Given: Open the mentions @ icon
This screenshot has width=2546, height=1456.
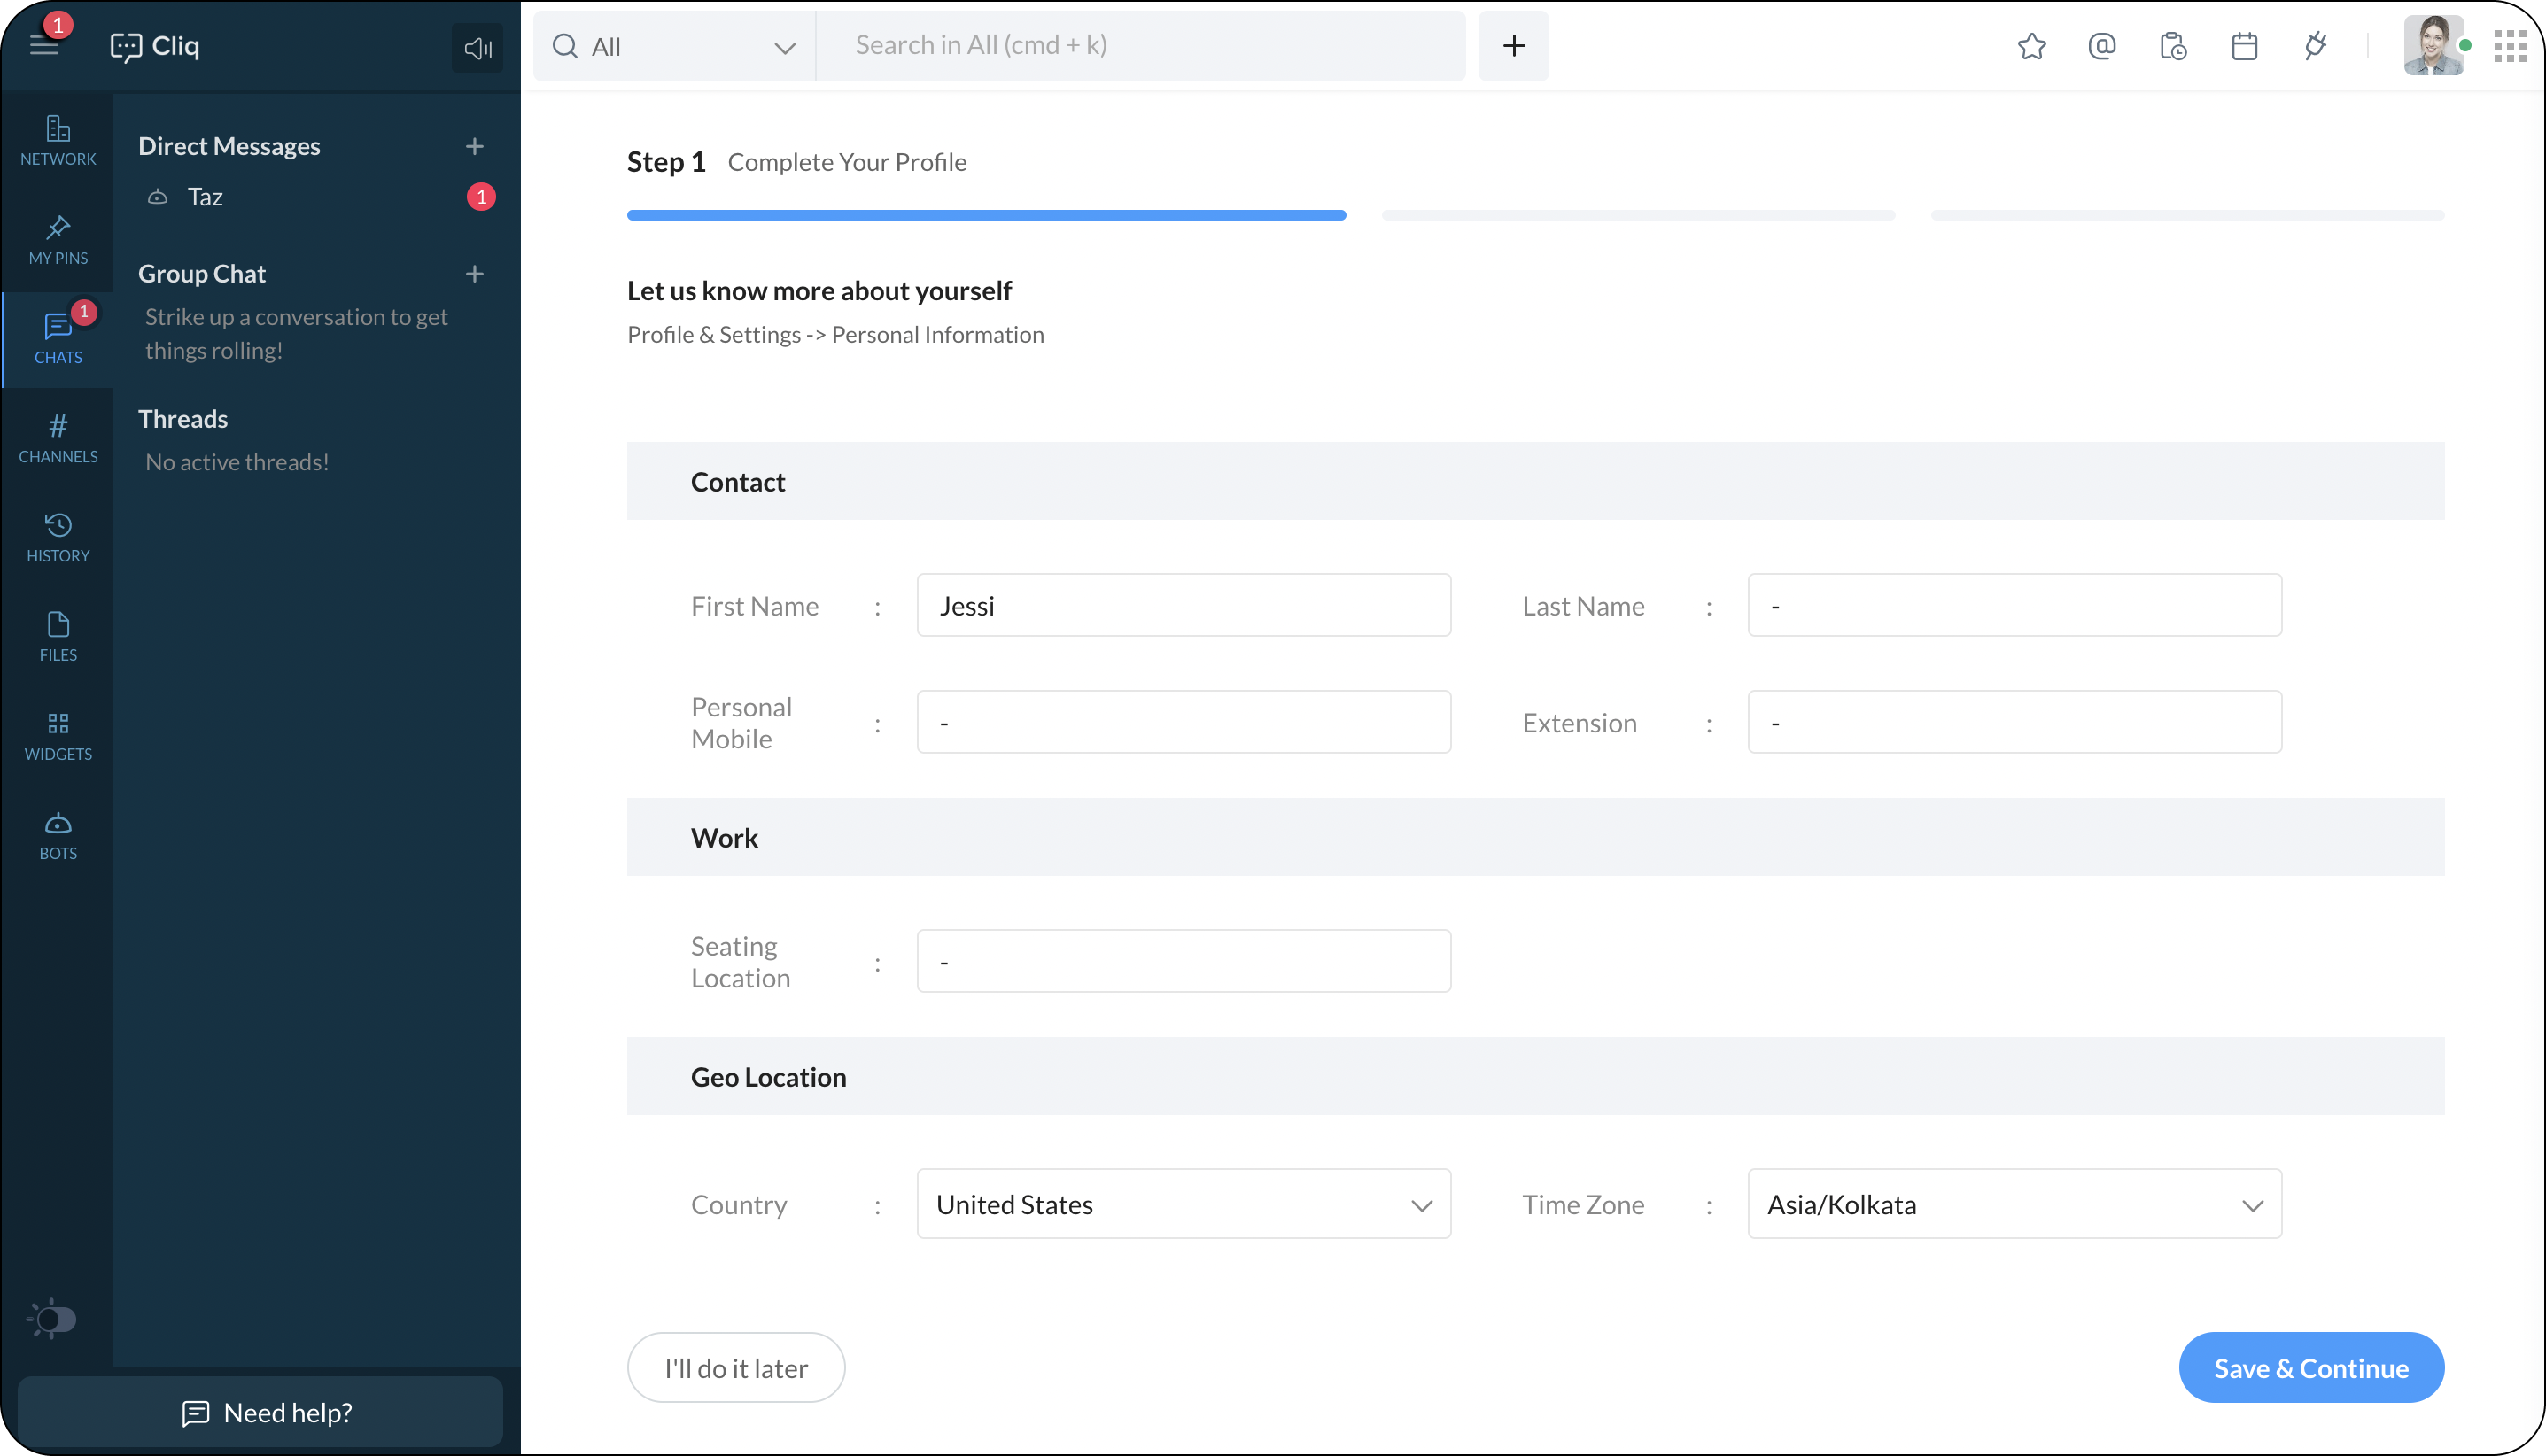Looking at the screenshot, I should [x=2102, y=46].
